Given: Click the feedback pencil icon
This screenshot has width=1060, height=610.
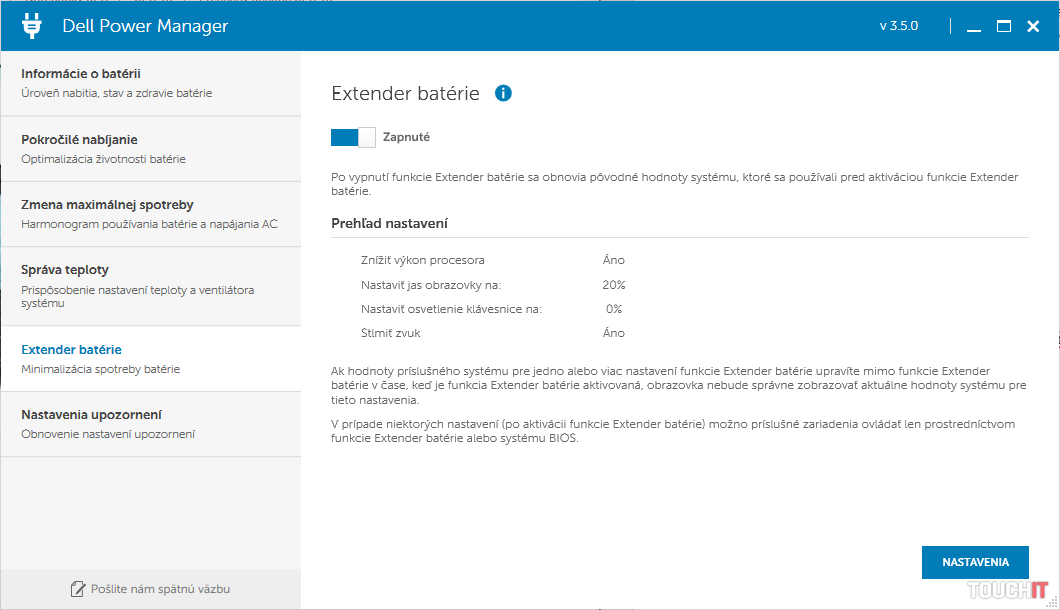Looking at the screenshot, I should click(x=78, y=589).
